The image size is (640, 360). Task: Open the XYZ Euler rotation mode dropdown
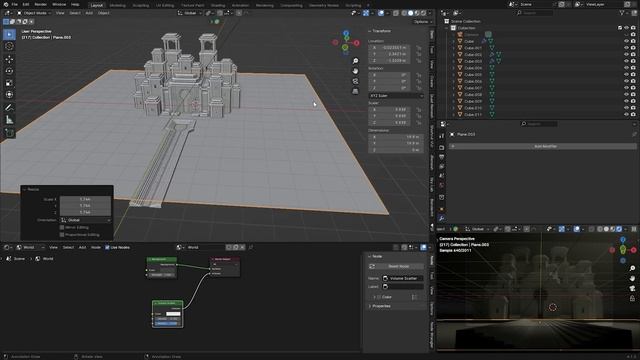[396, 96]
